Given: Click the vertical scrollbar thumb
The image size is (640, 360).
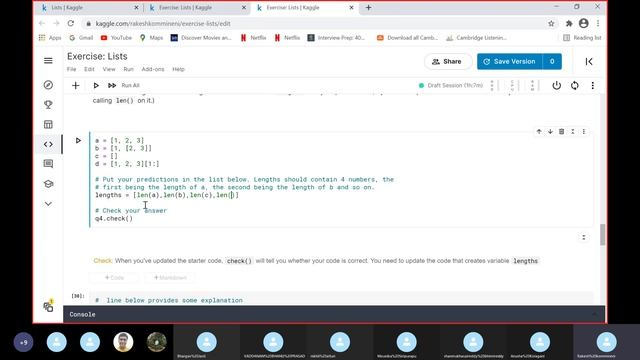Looking at the screenshot, I should [602, 235].
